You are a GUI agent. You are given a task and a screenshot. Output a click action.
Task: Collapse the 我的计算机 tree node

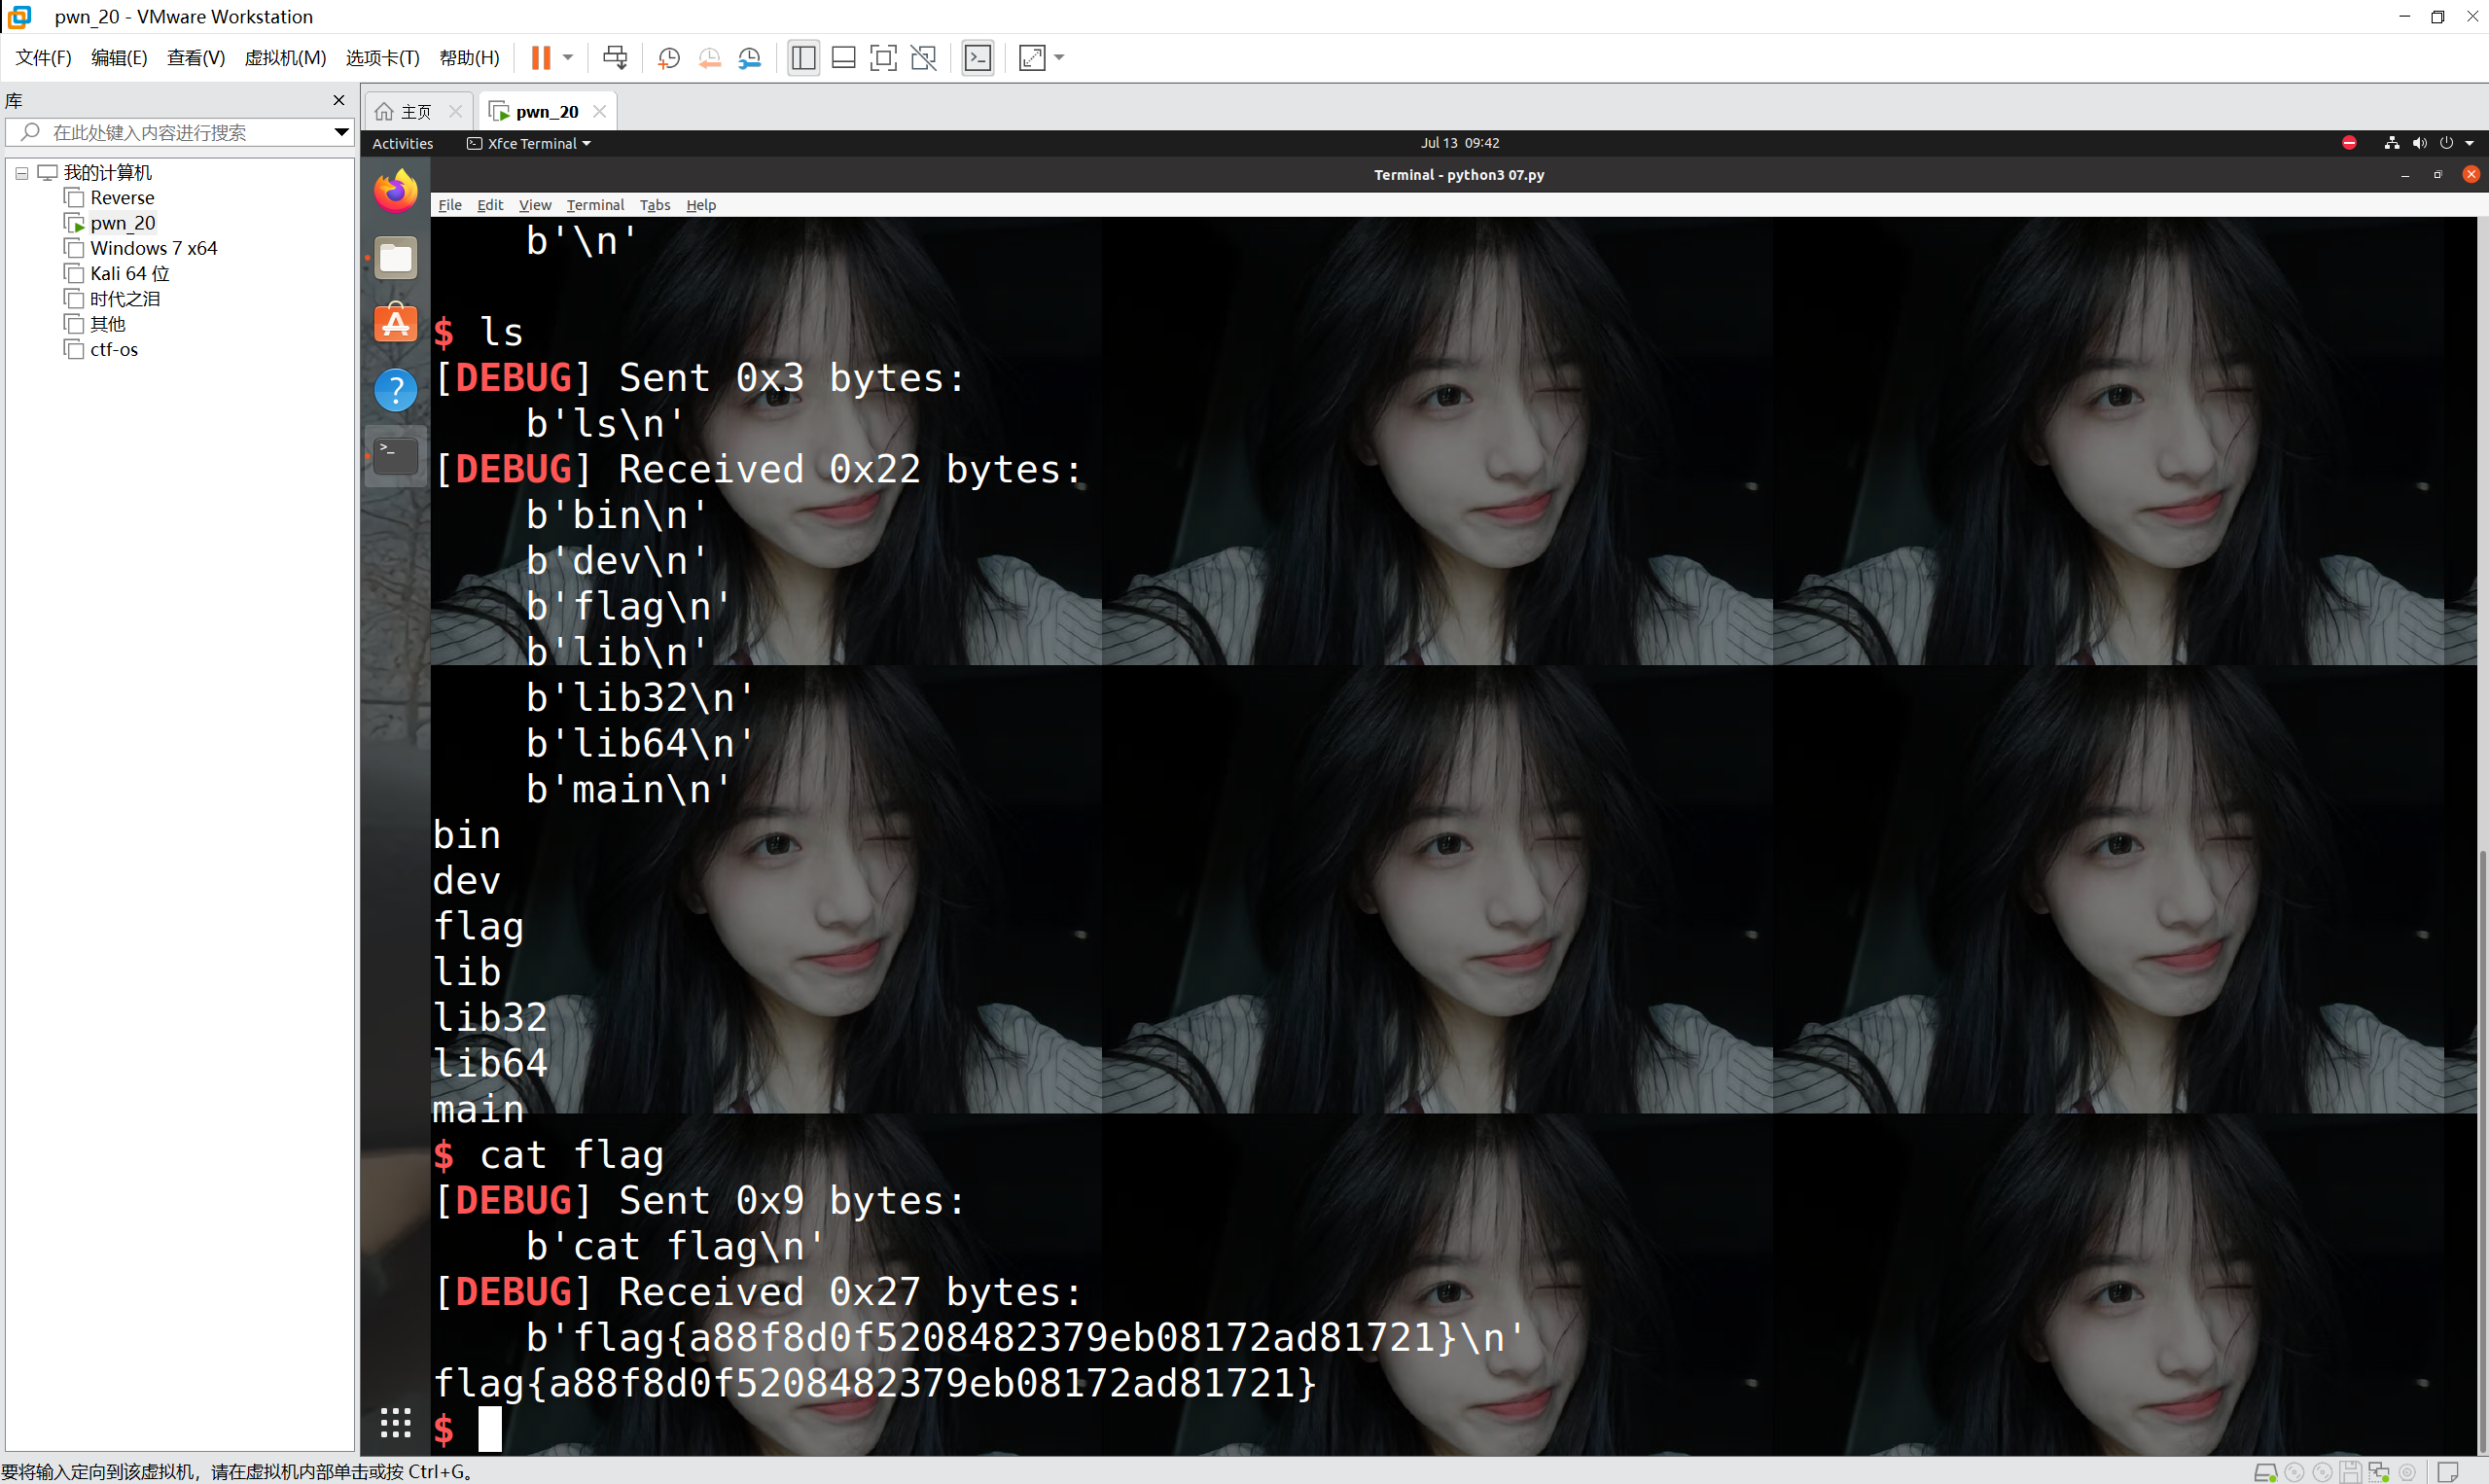pos(21,173)
